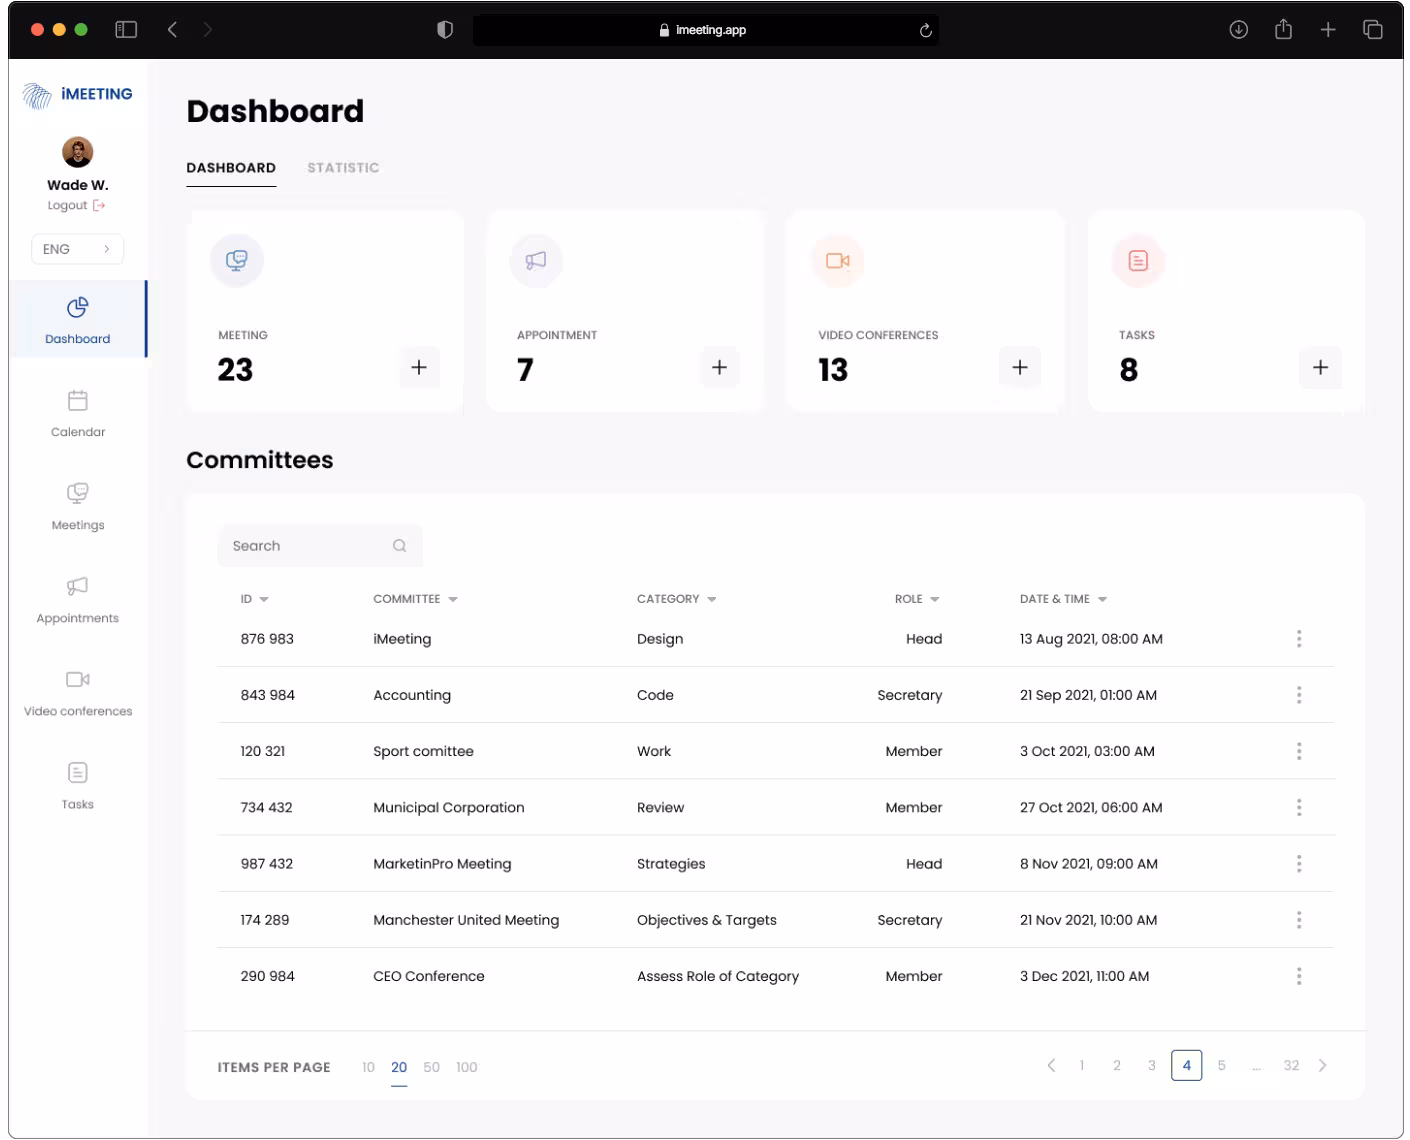Viewport: 1410px width, 1140px height.
Task: Open Tasks from the sidebar
Action: [78, 785]
